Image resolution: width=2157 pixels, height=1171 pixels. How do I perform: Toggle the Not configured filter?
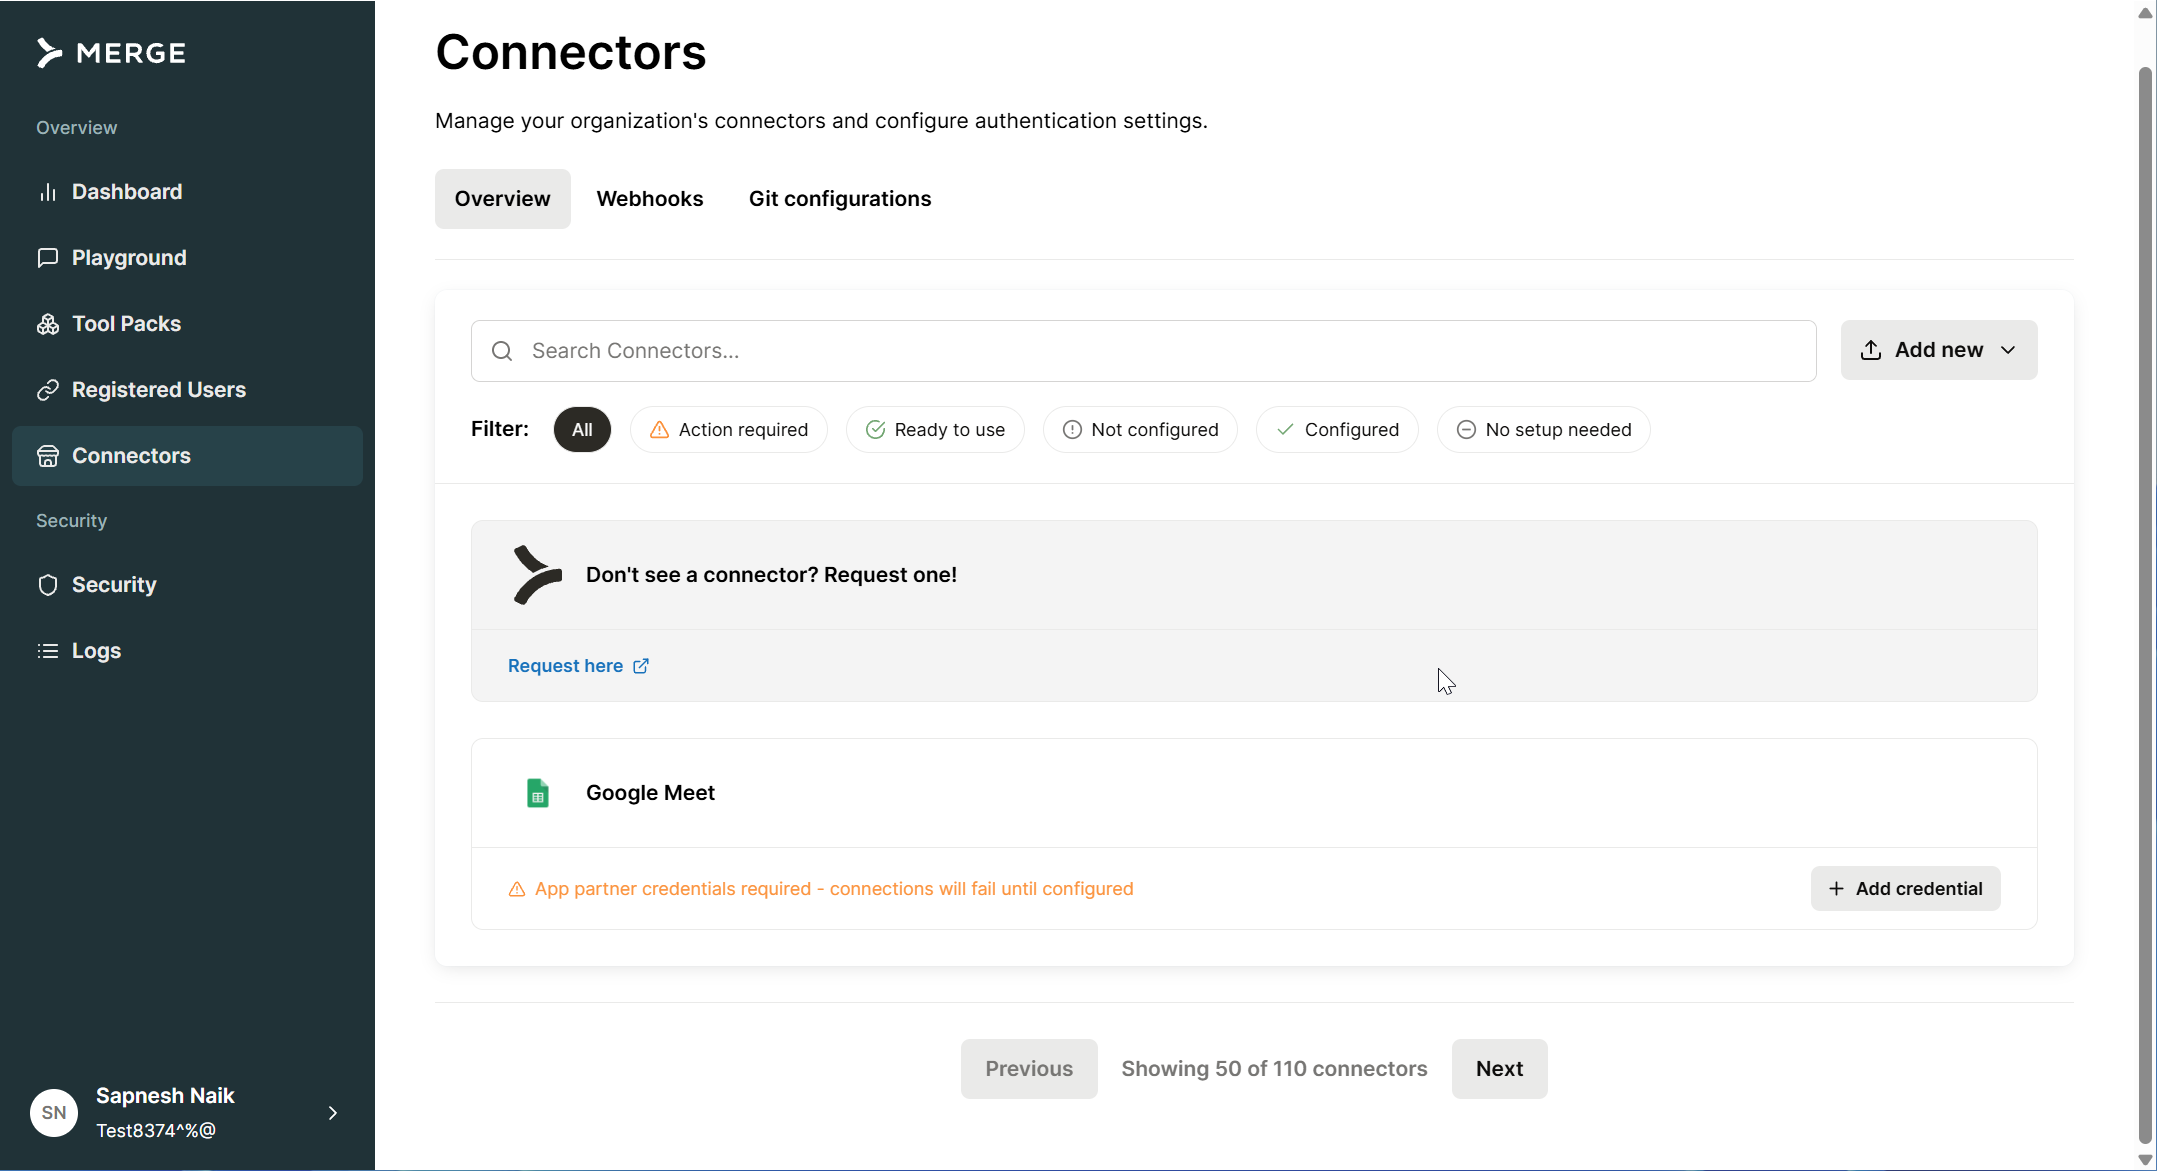pyautogui.click(x=1139, y=430)
